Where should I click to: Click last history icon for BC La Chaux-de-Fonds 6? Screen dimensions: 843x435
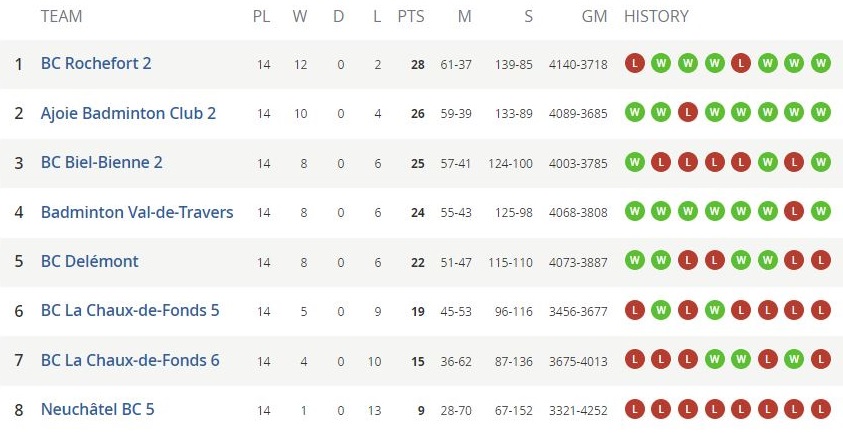pyautogui.click(x=820, y=360)
